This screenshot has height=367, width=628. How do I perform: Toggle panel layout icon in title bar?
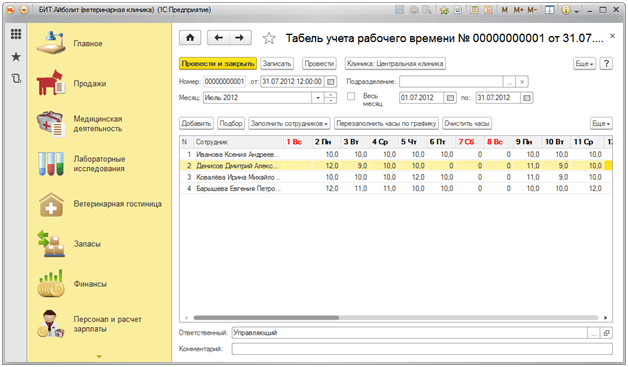point(550,10)
